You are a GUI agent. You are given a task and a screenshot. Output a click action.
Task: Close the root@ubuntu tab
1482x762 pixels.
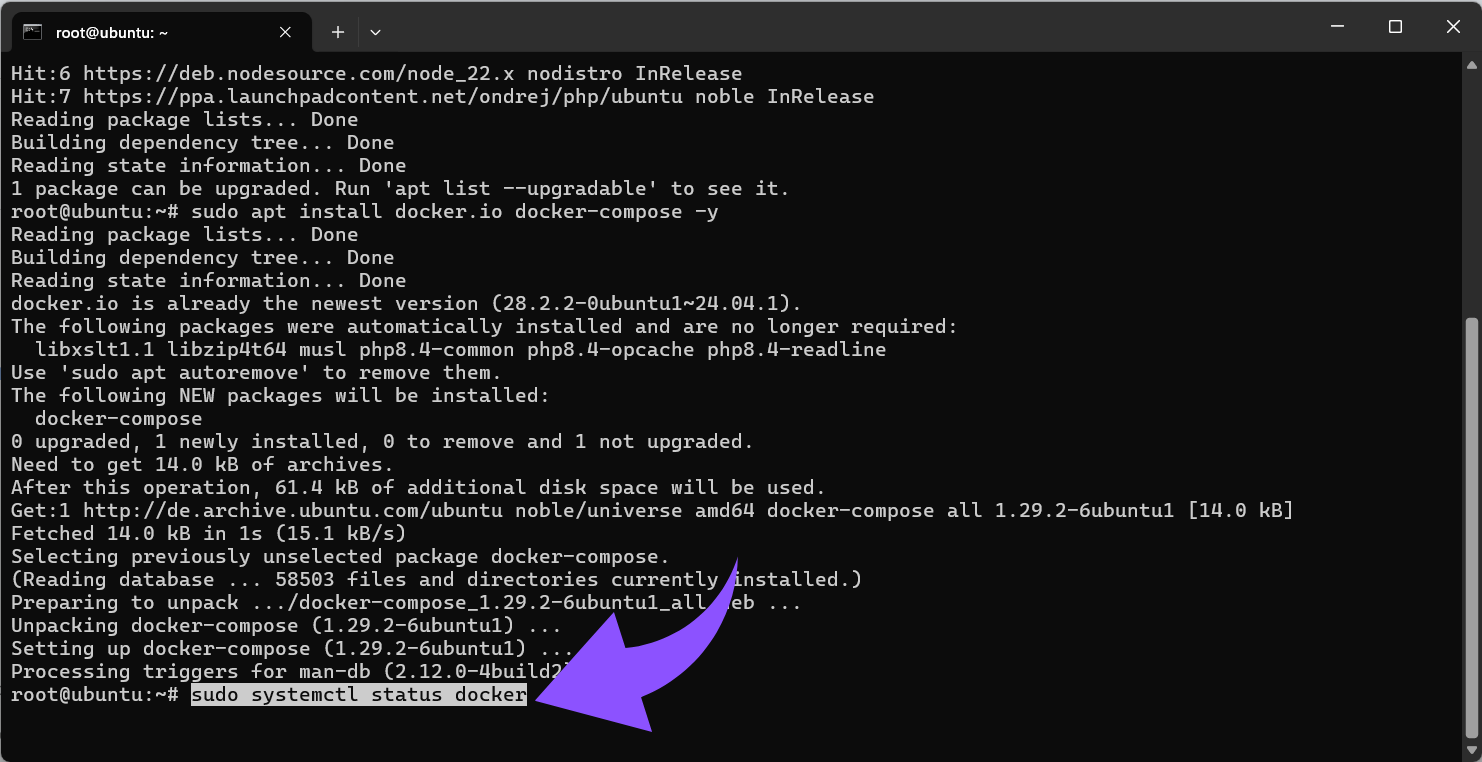(x=285, y=31)
